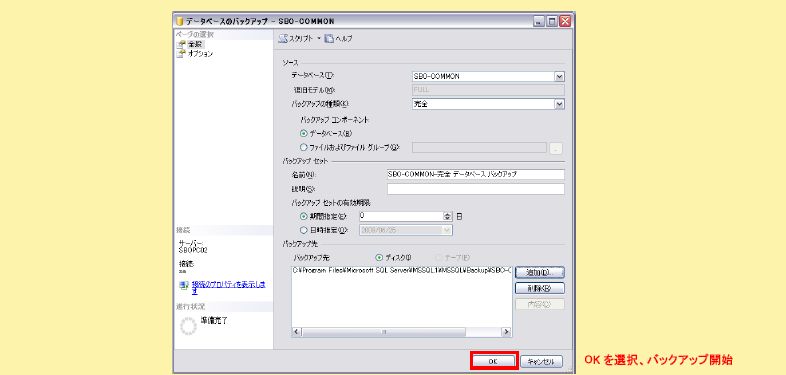Select the backup file path in the list

point(402,271)
